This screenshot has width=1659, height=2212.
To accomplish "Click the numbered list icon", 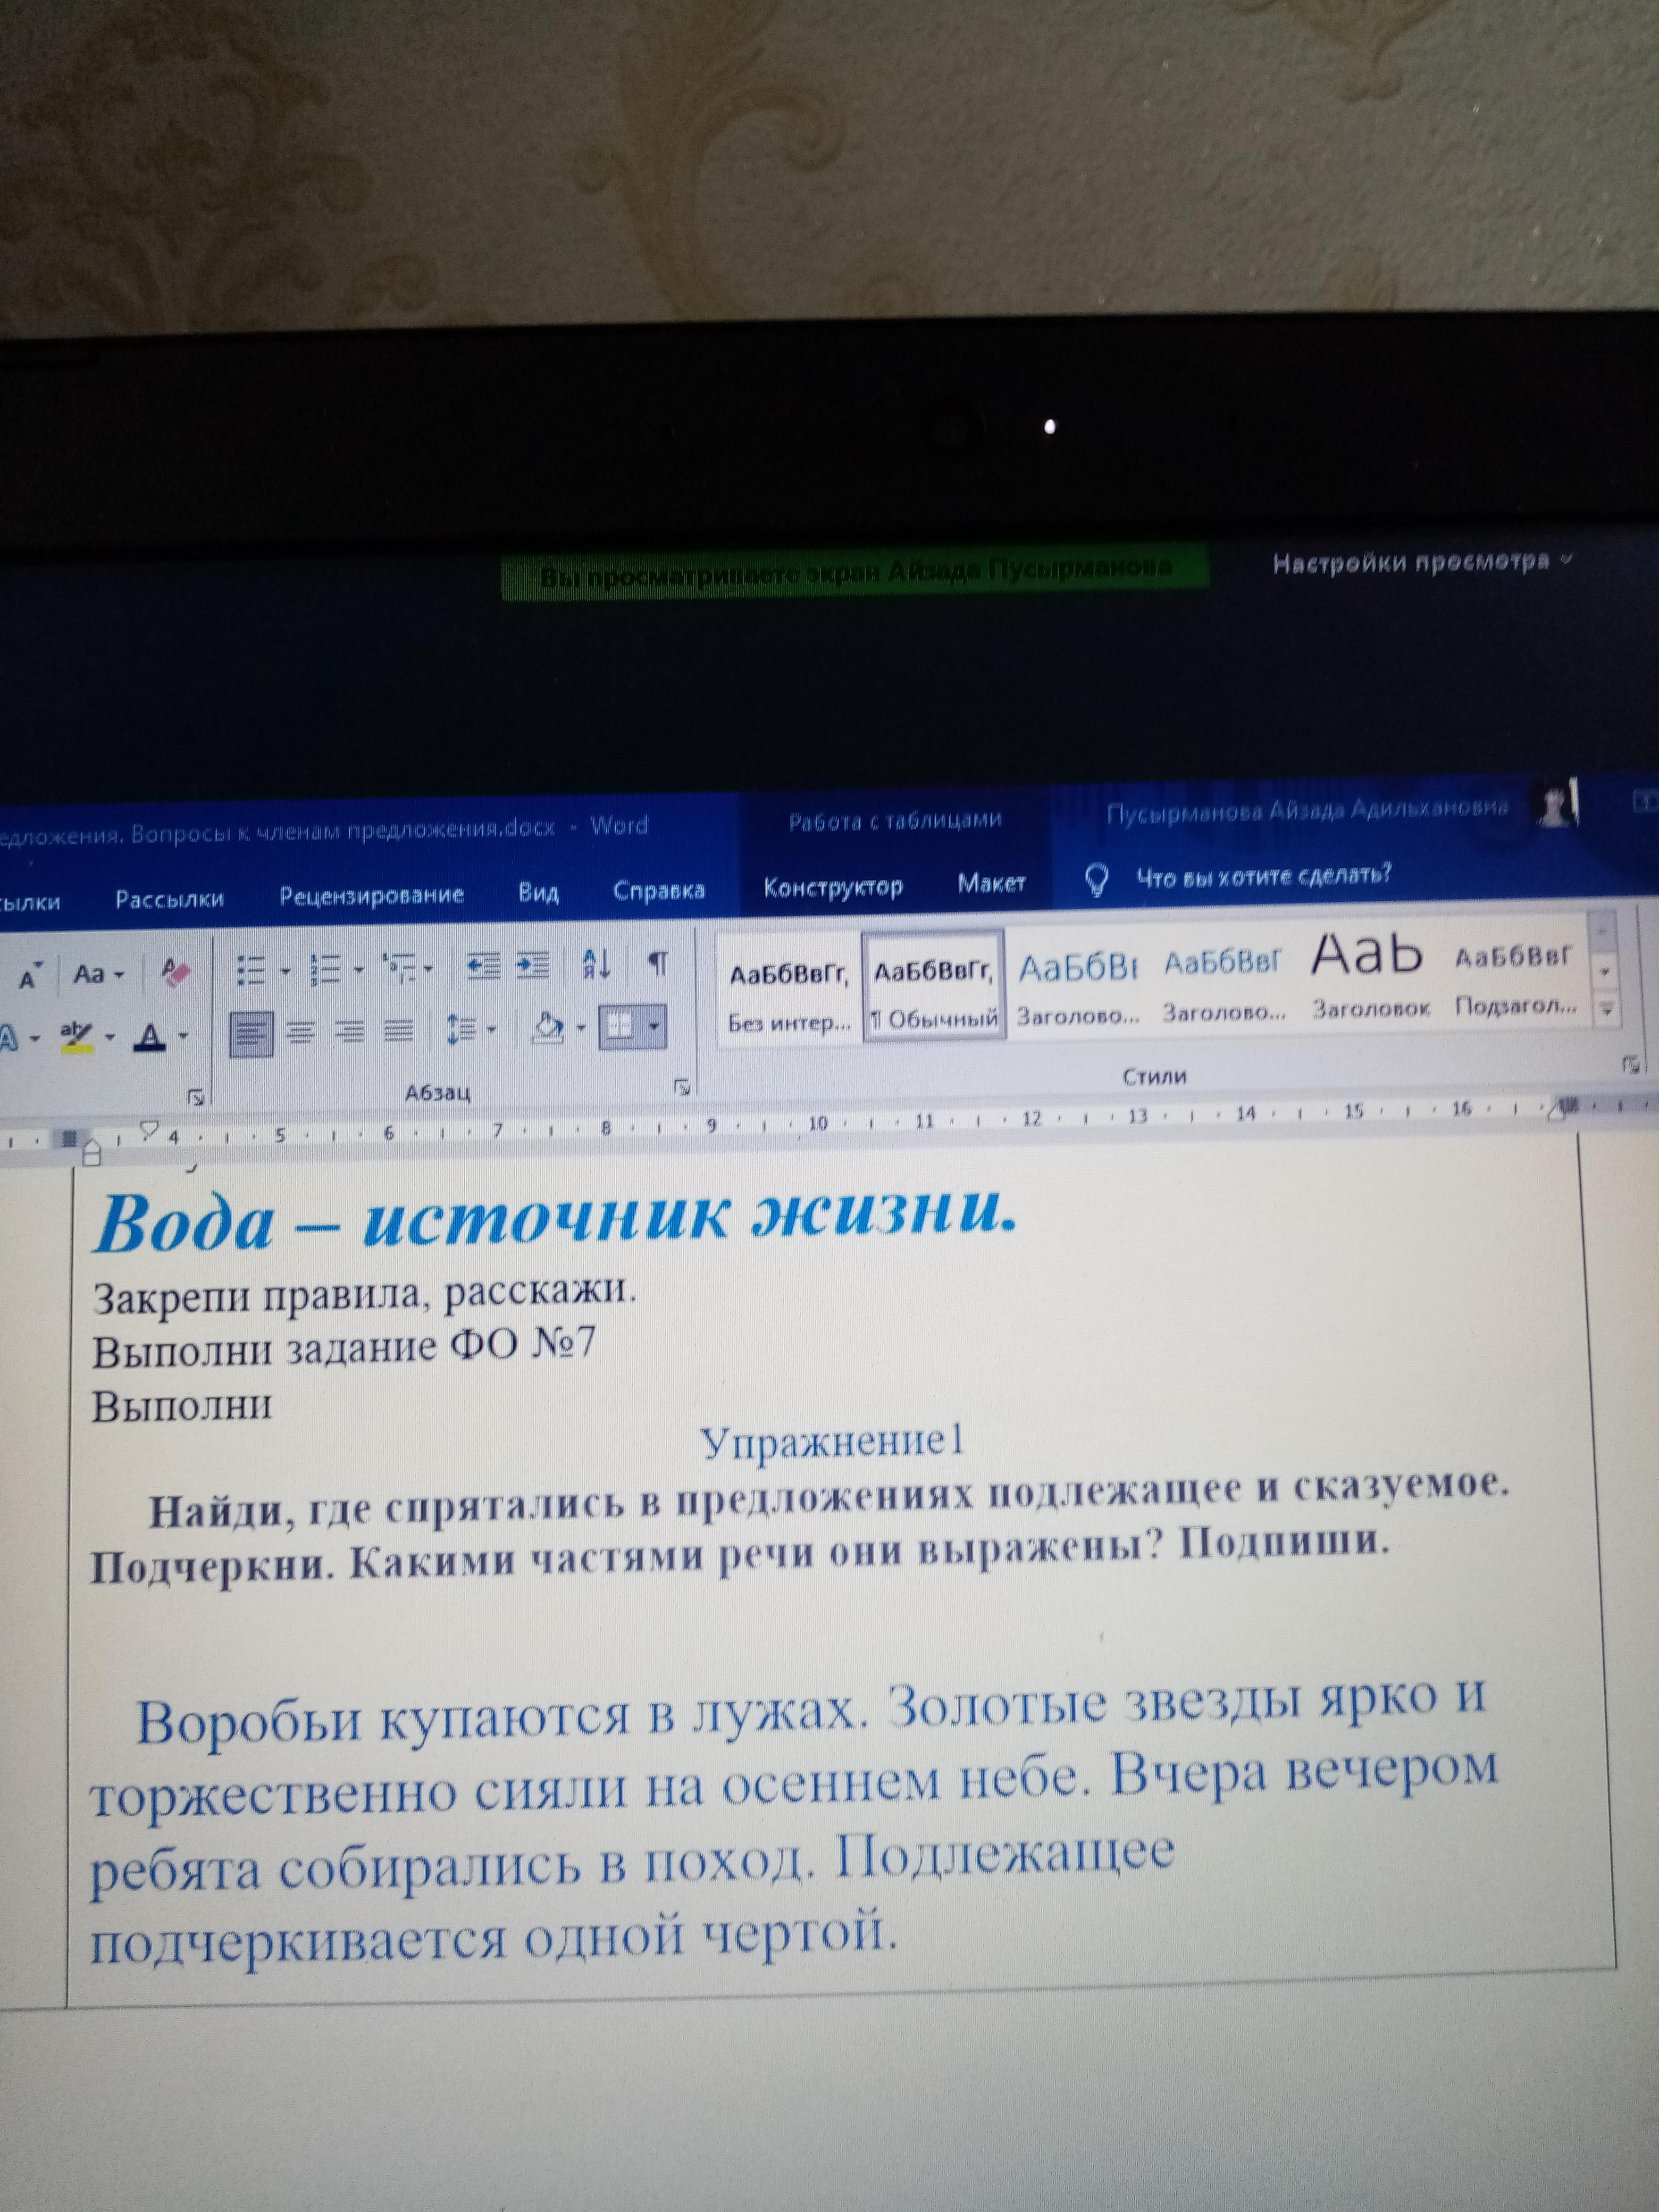I will pos(326,969).
